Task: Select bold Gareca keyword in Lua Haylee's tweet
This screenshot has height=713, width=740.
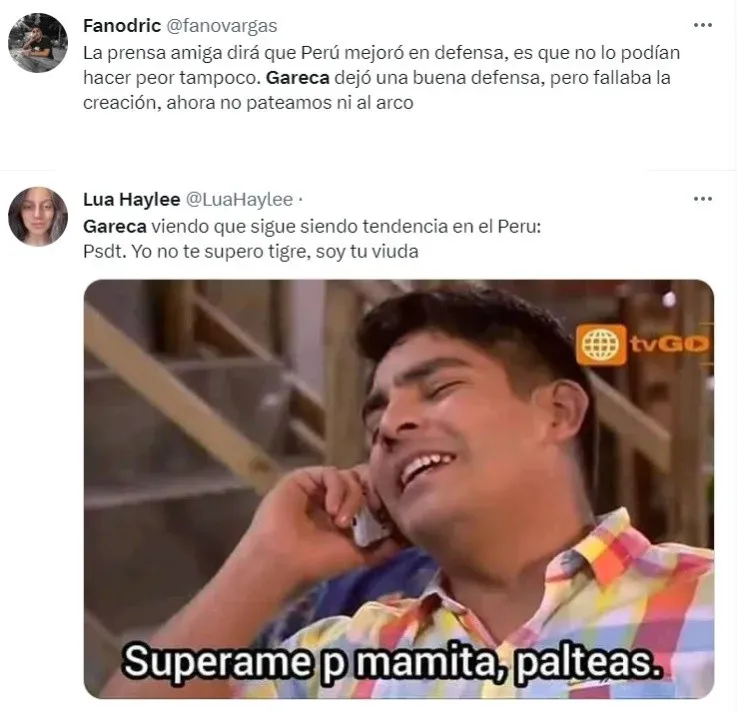Action: (115, 227)
